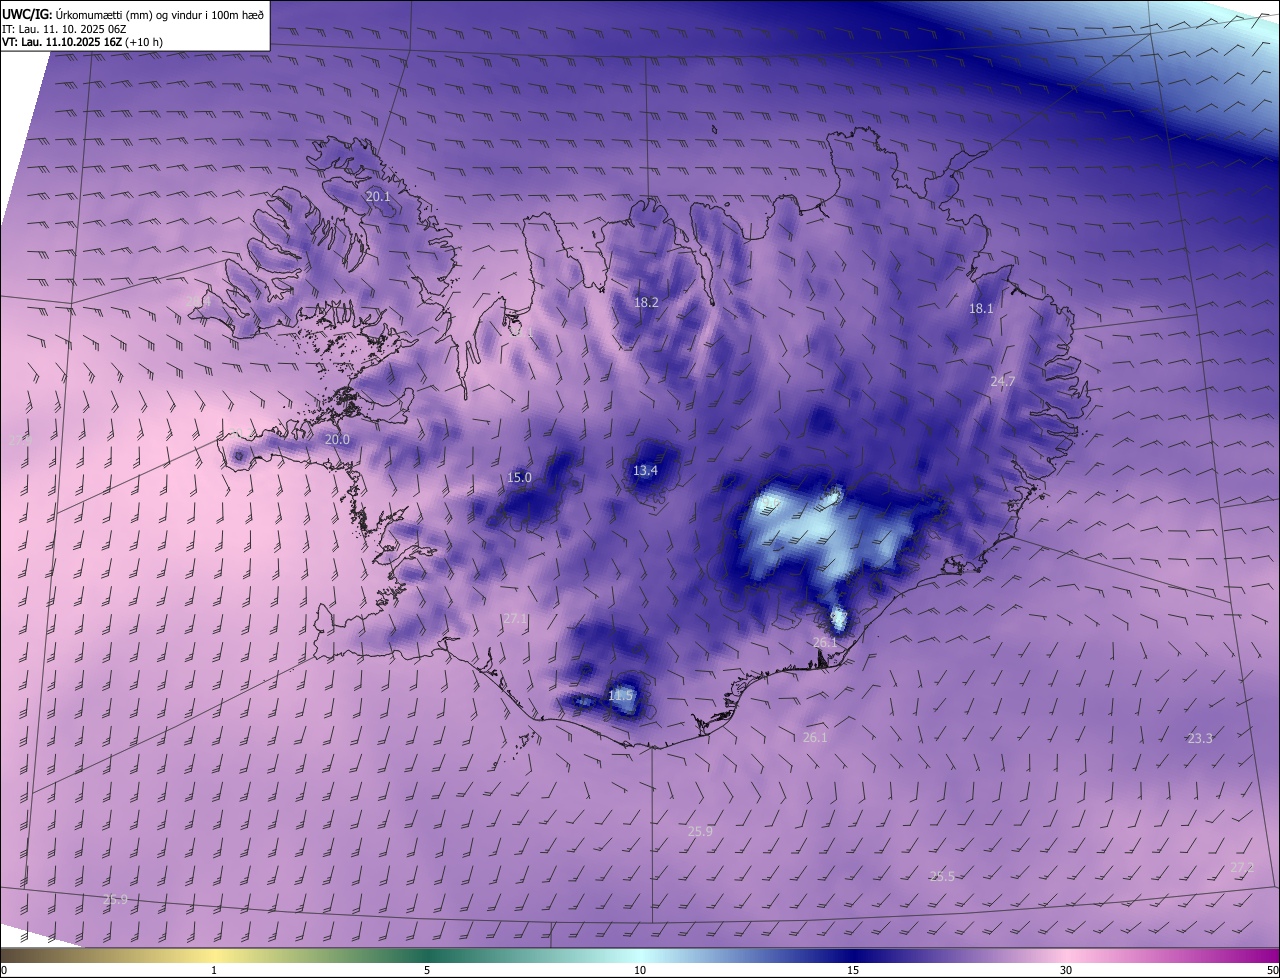This screenshot has height=978, width=1280.
Task: Click the 30 tick on the colour scale
Action: 1066,970
